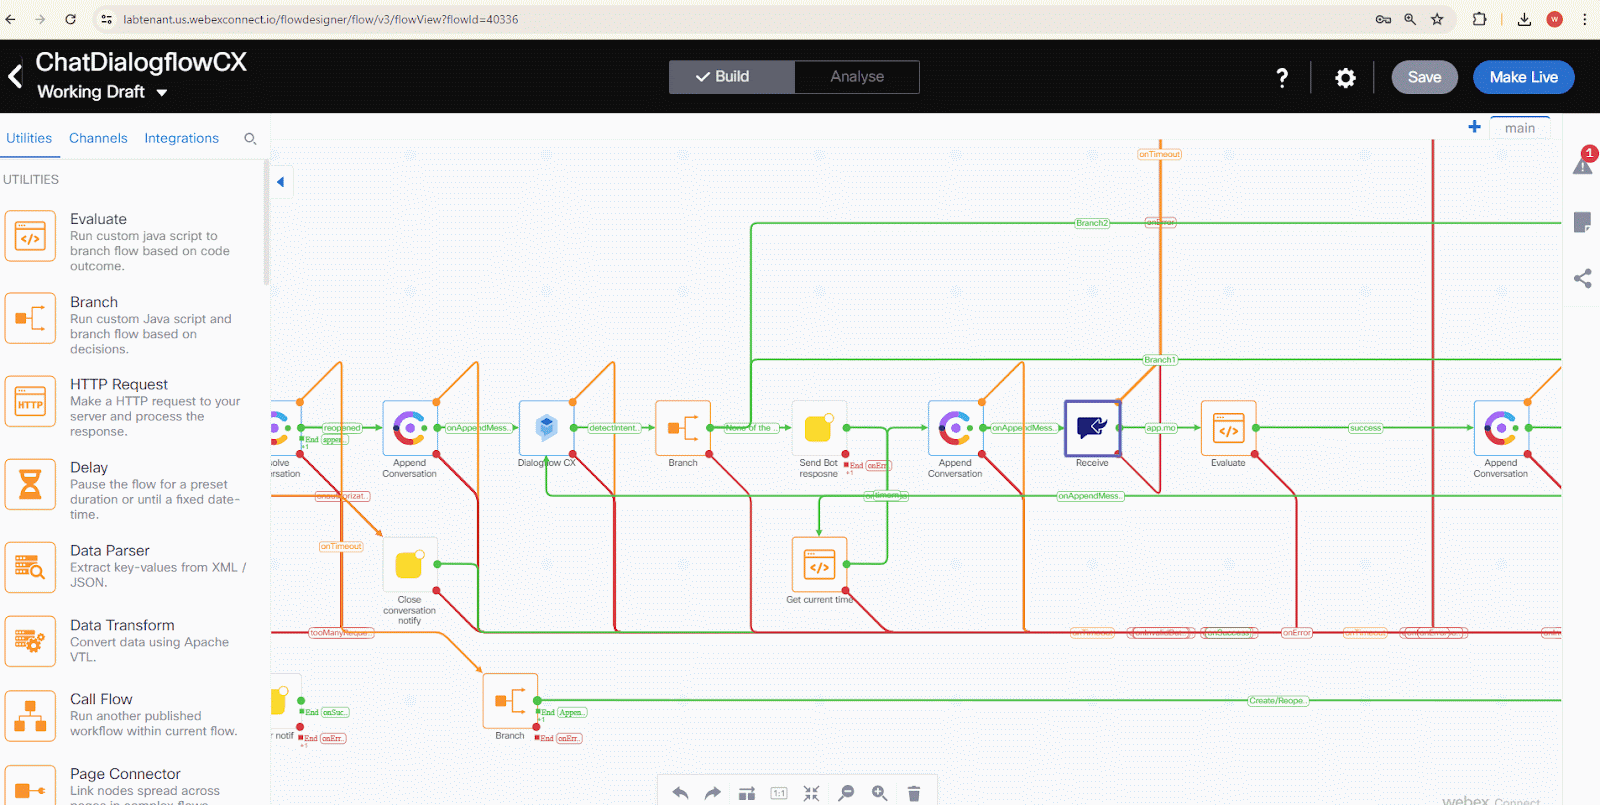Viewport: 1600px width, 805px height.
Task: Switch to Build mode
Action: (x=732, y=77)
